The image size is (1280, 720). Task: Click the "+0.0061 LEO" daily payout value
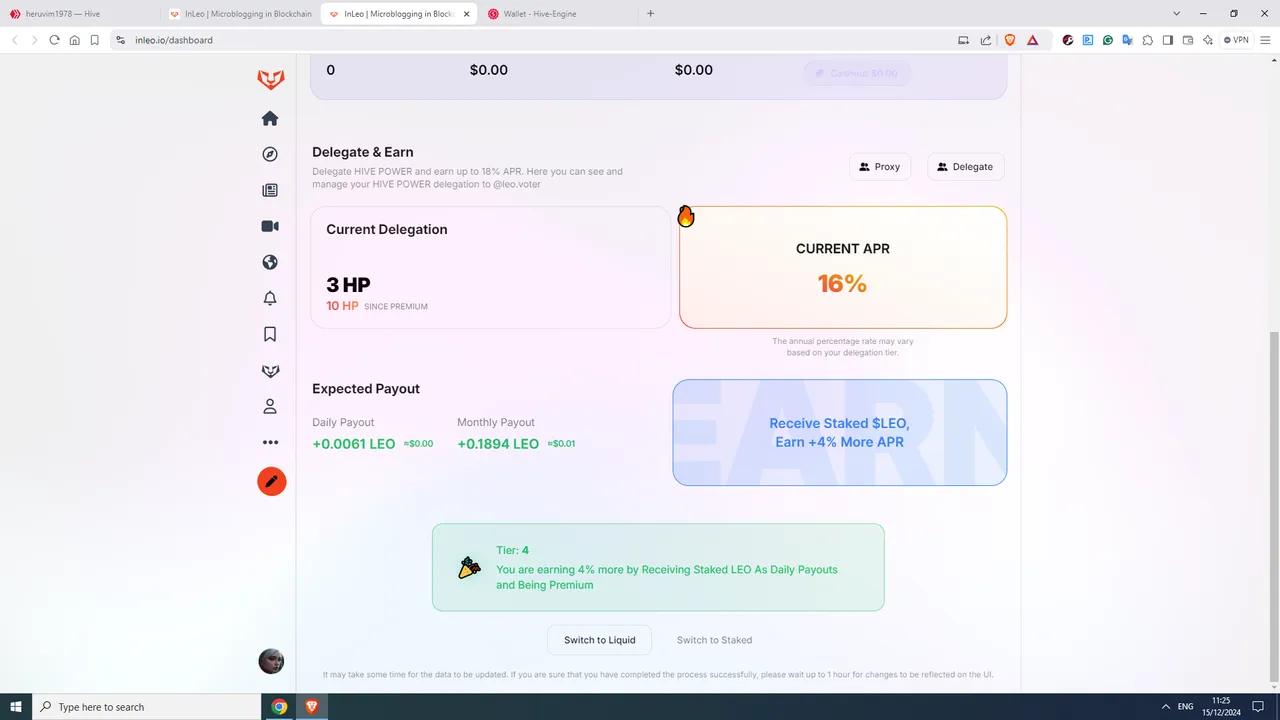[354, 443]
